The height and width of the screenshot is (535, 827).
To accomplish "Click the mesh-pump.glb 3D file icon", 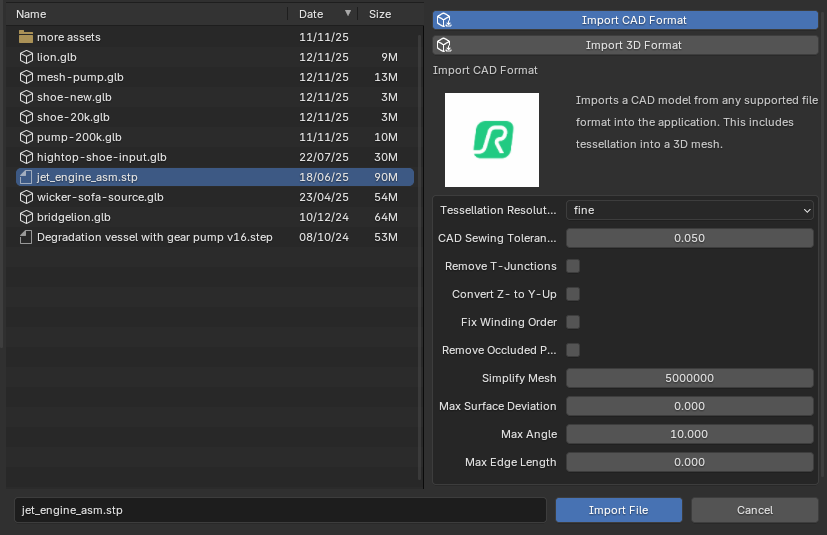I will pyautogui.click(x=26, y=77).
